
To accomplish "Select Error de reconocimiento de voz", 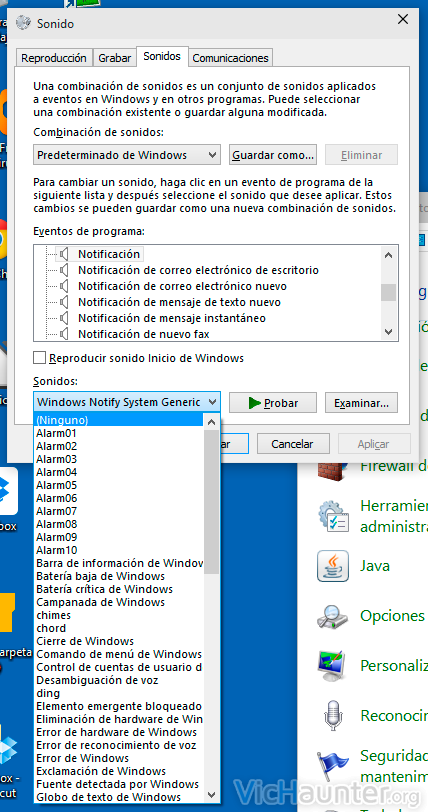I will [x=119, y=745].
